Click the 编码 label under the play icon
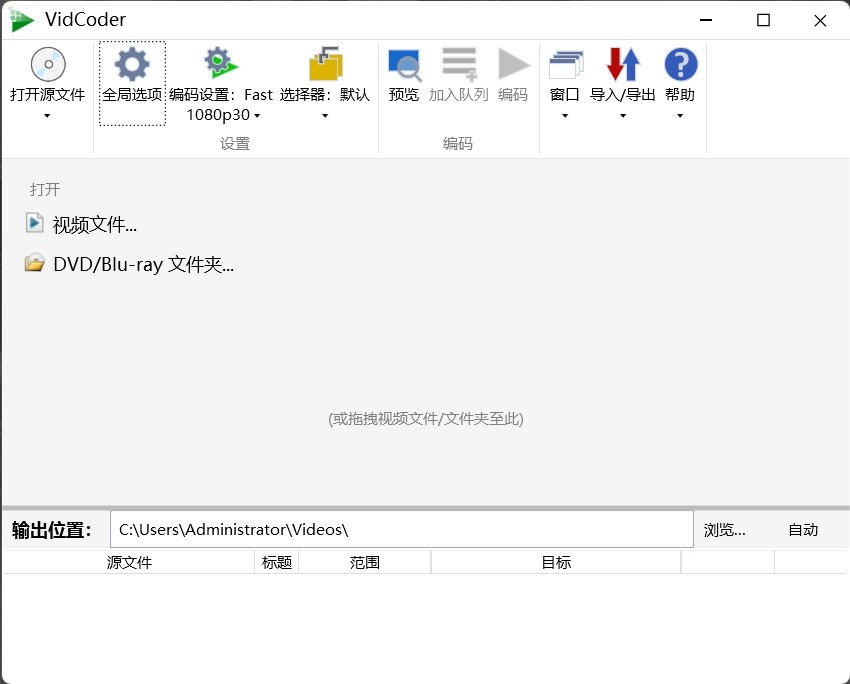The width and height of the screenshot is (850, 684). pyautogui.click(x=513, y=95)
